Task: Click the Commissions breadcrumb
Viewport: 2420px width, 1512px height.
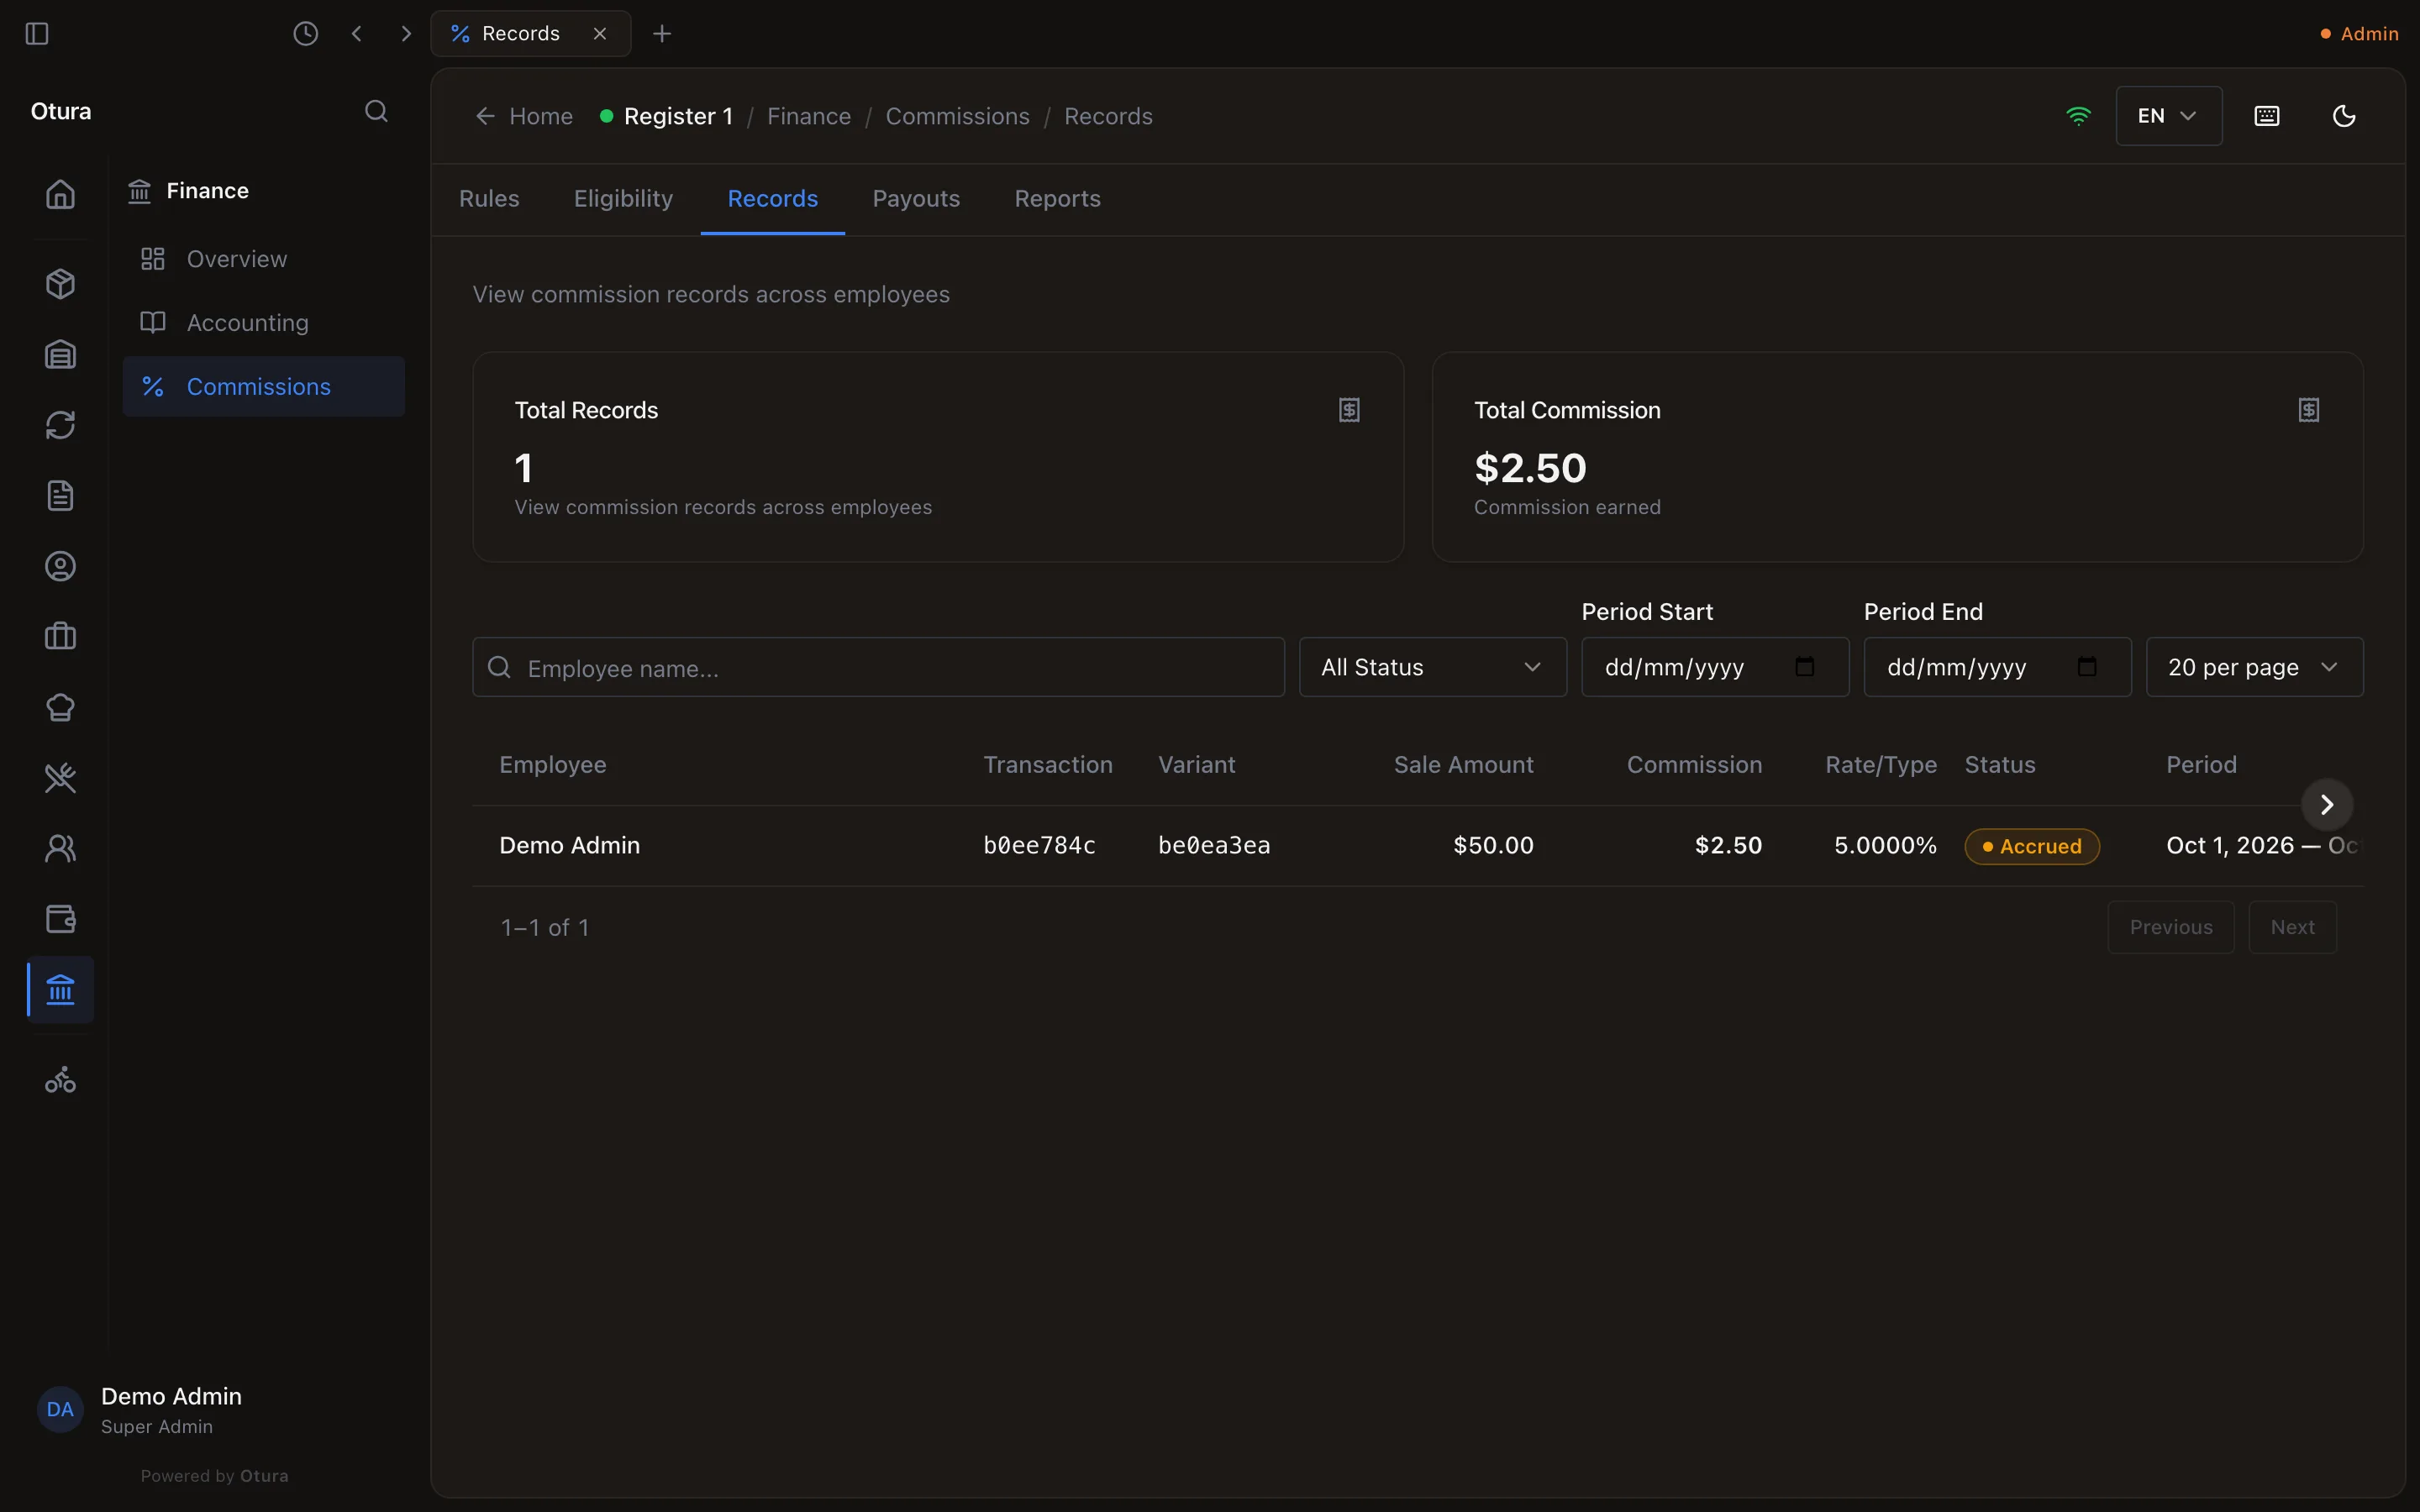Action: point(957,116)
